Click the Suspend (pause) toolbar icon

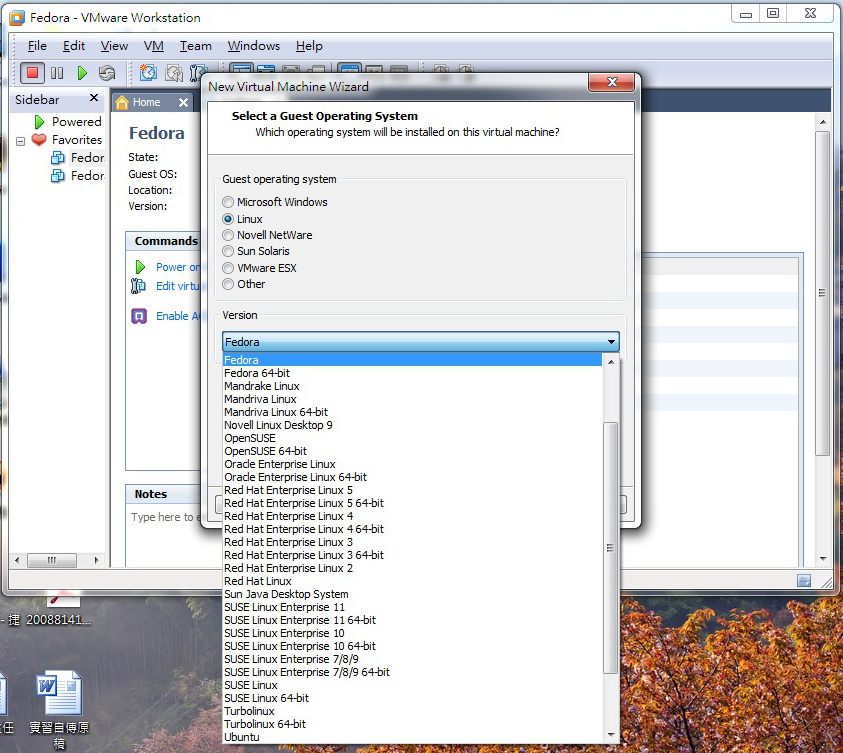pos(57,73)
